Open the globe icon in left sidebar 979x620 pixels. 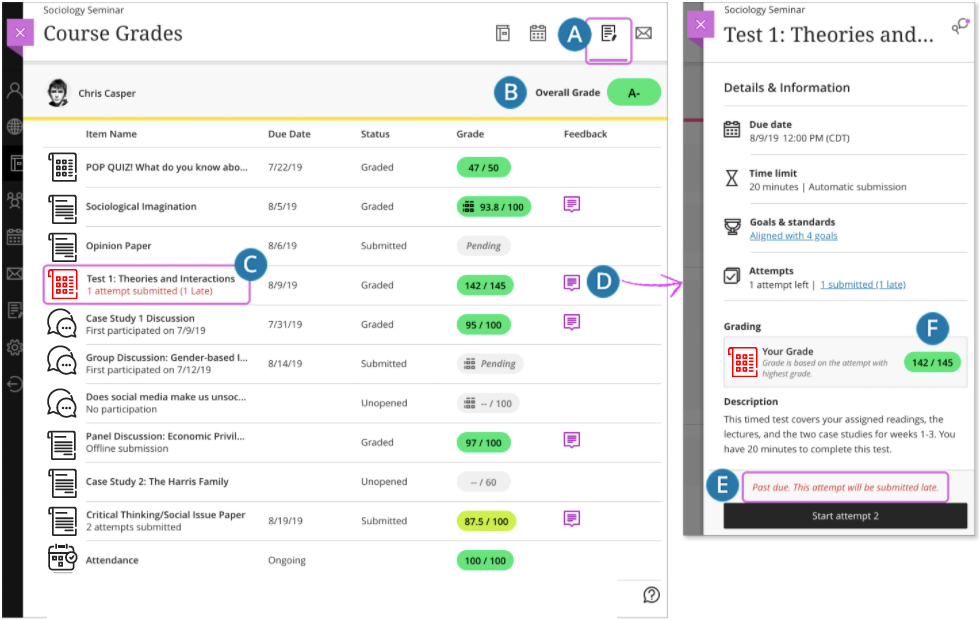pos(14,127)
